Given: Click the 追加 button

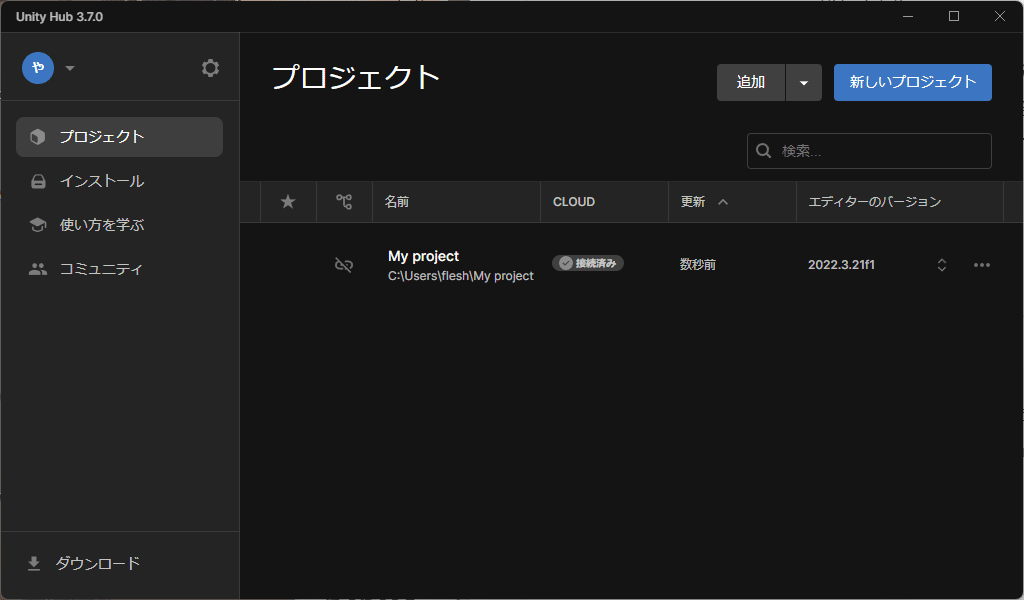Looking at the screenshot, I should point(751,82).
